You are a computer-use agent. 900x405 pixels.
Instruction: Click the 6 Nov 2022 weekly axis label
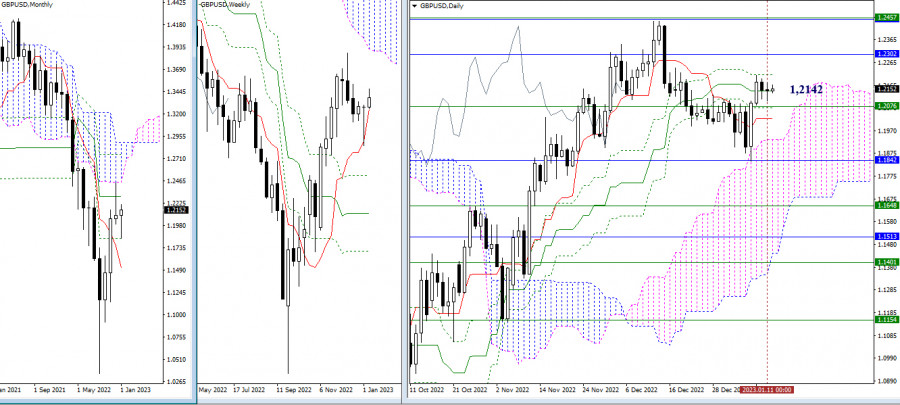coord(337,390)
